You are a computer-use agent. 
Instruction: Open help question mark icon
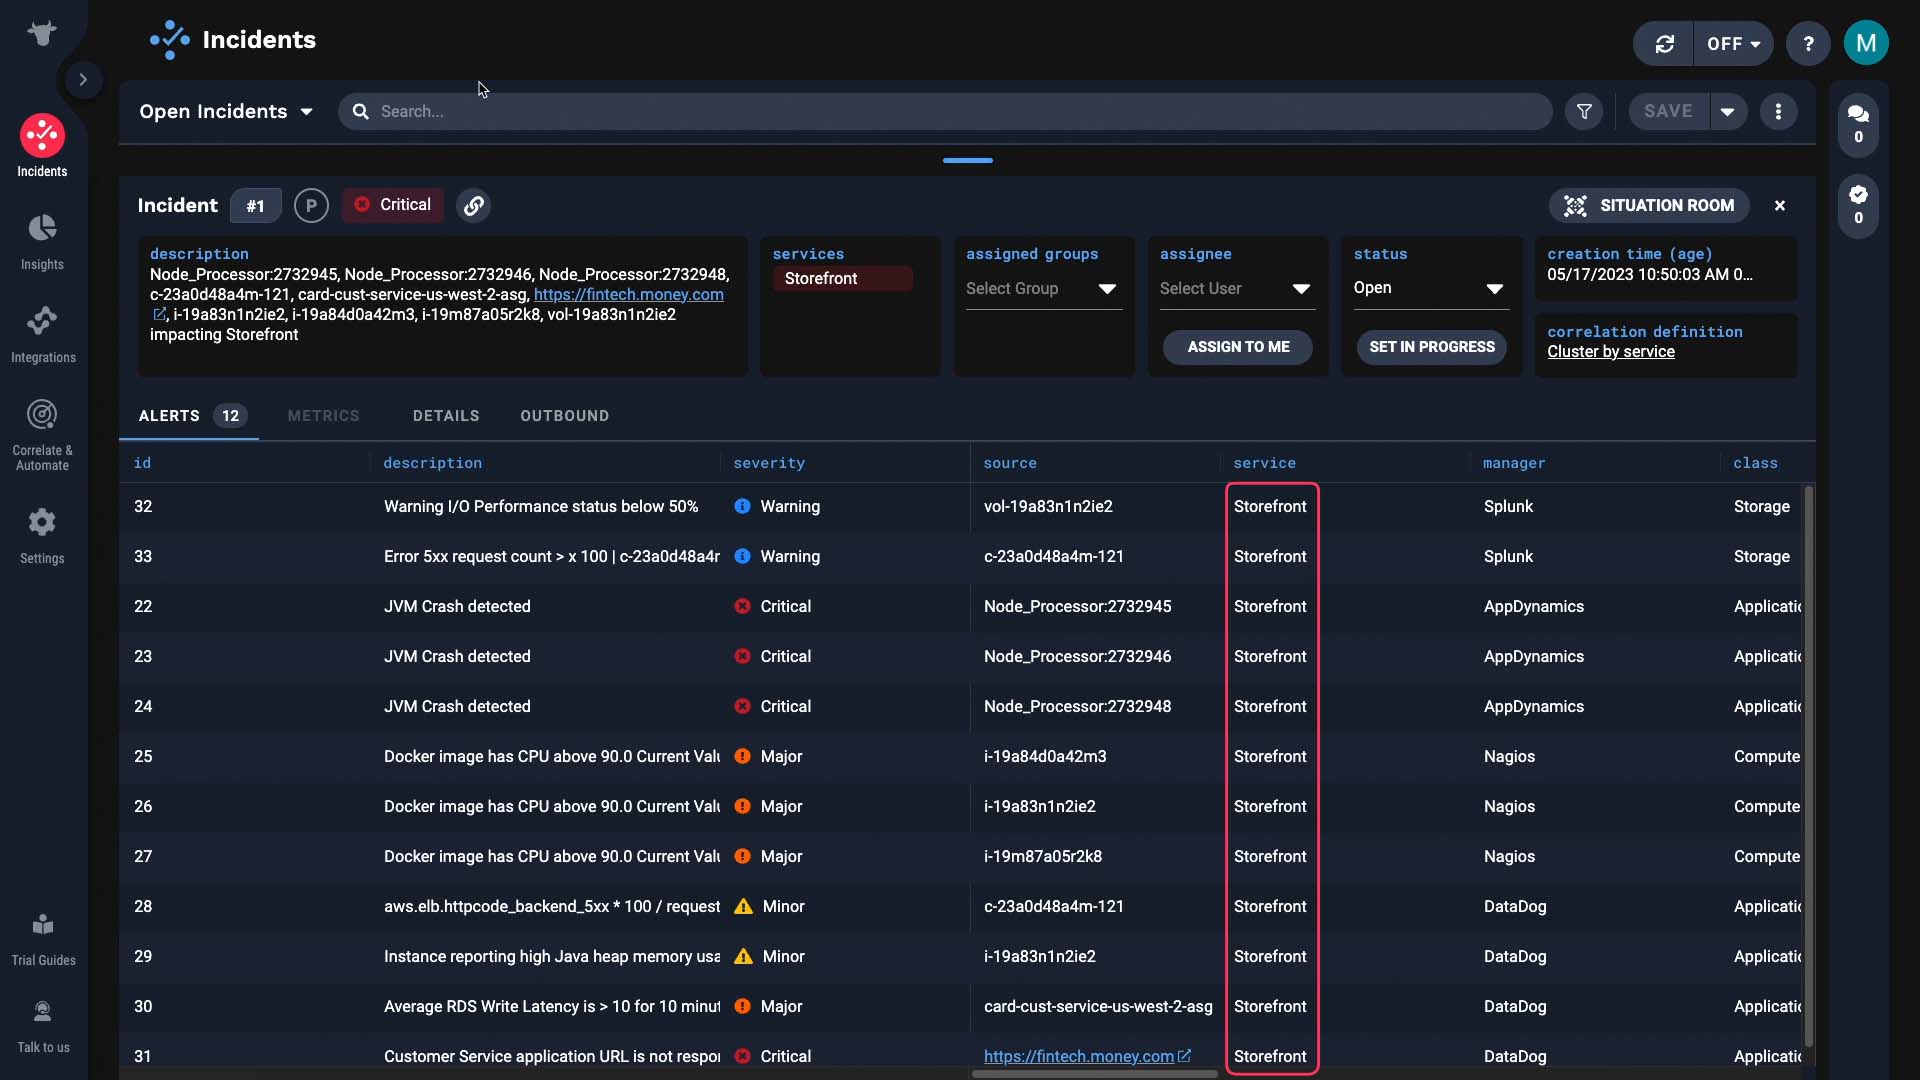(1808, 44)
